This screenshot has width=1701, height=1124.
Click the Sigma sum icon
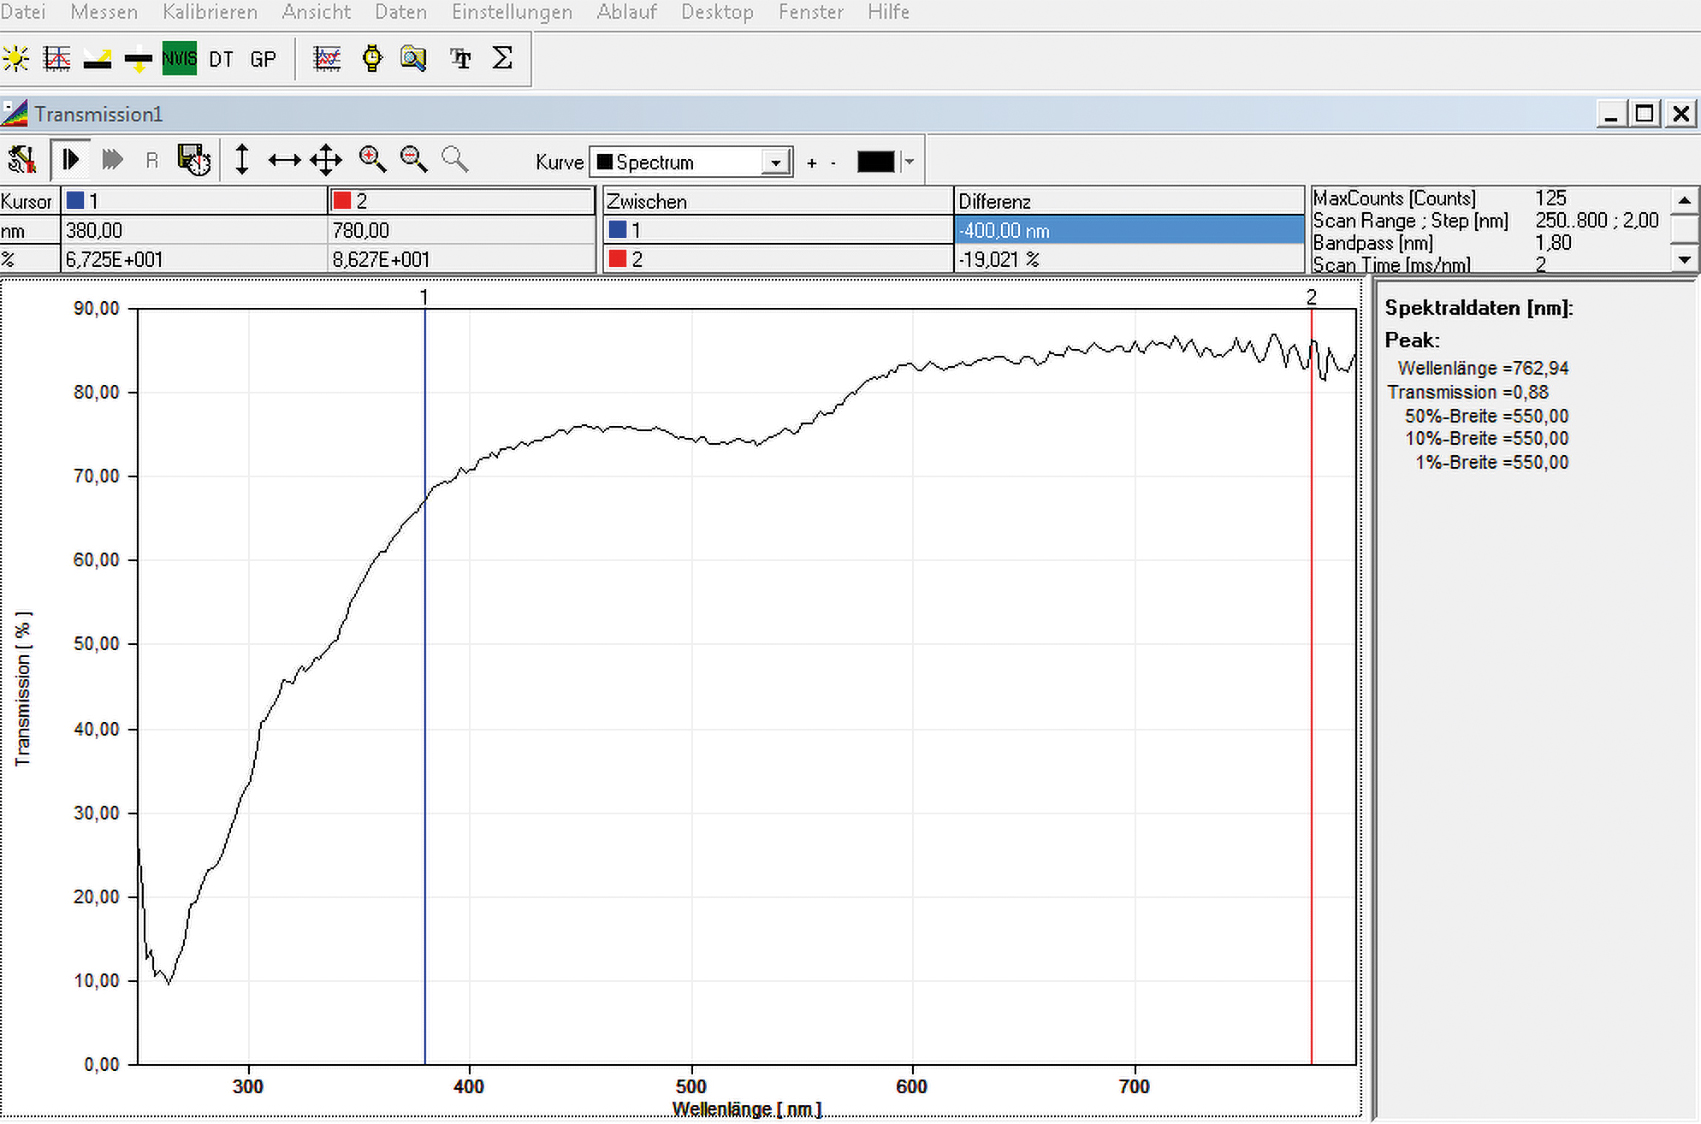click(502, 59)
